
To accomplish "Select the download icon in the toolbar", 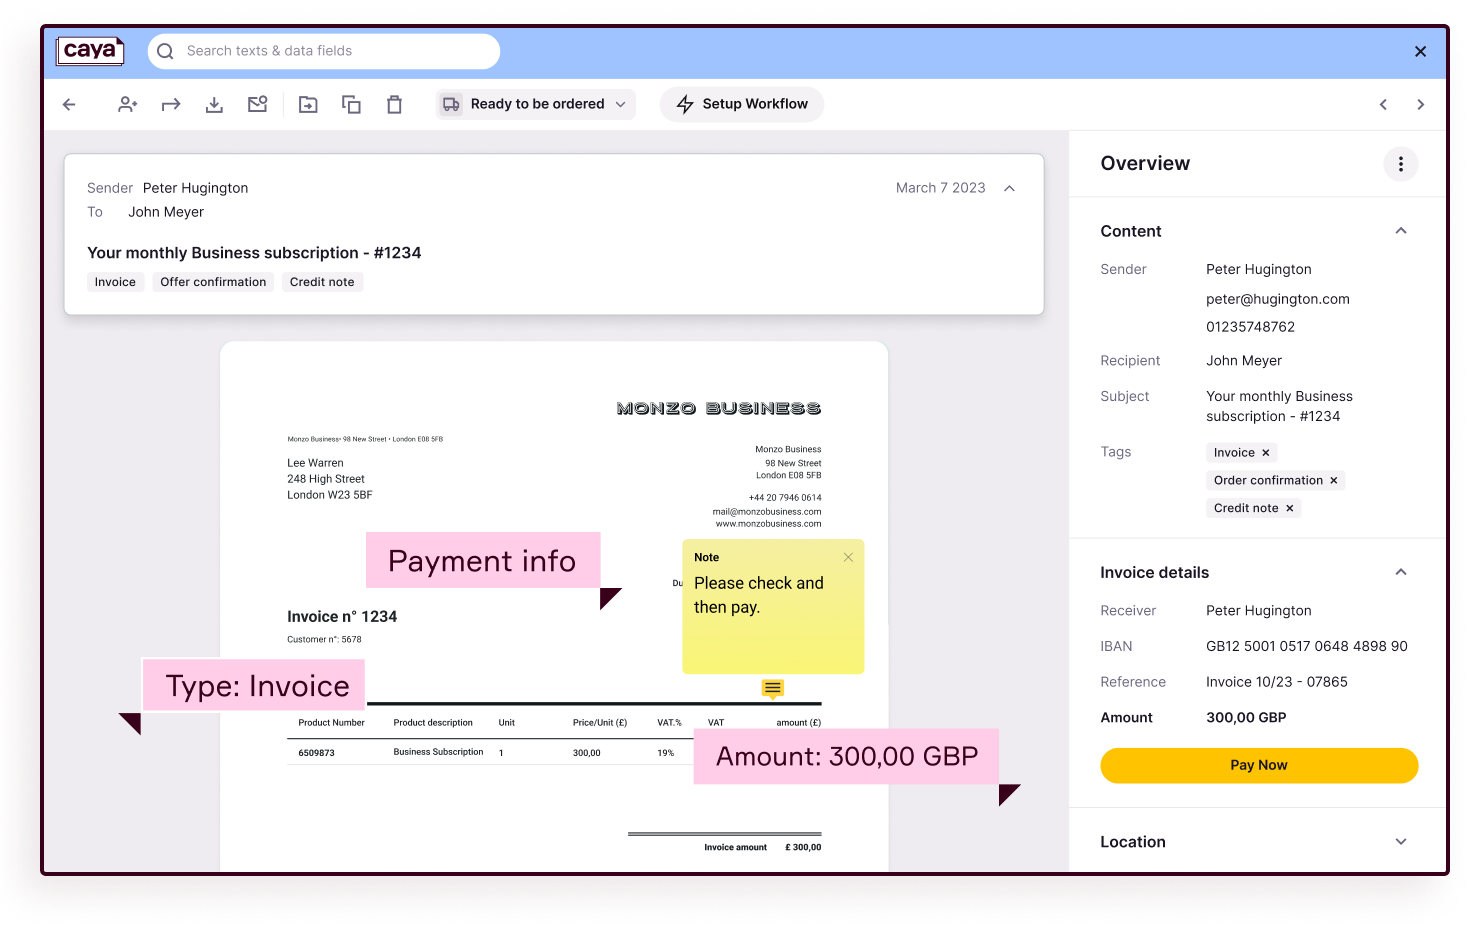I will 214,104.
